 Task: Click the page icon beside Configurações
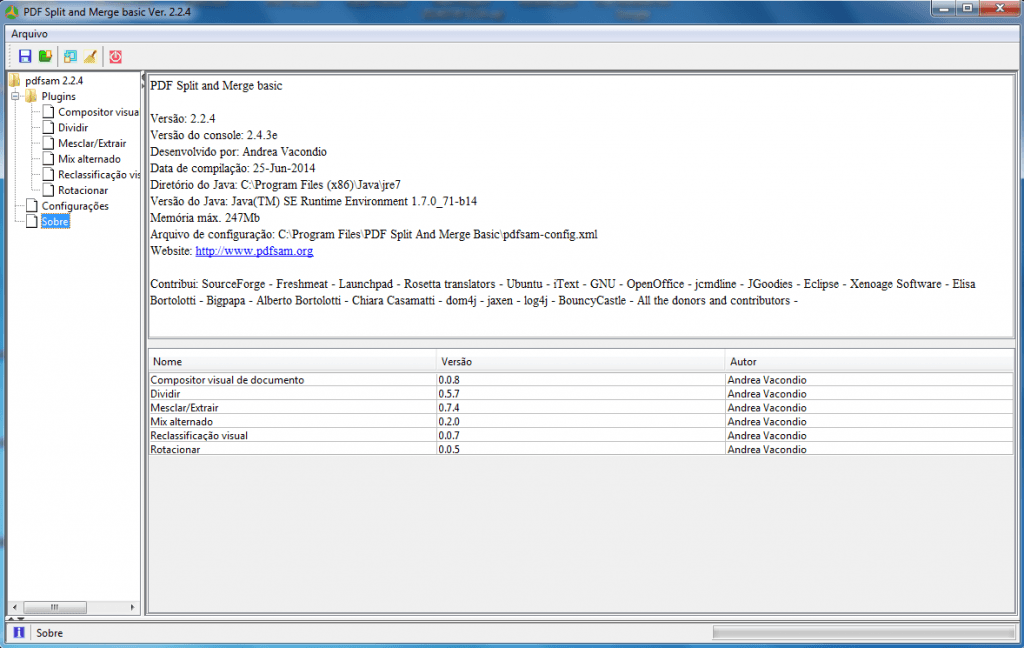[x=32, y=206]
